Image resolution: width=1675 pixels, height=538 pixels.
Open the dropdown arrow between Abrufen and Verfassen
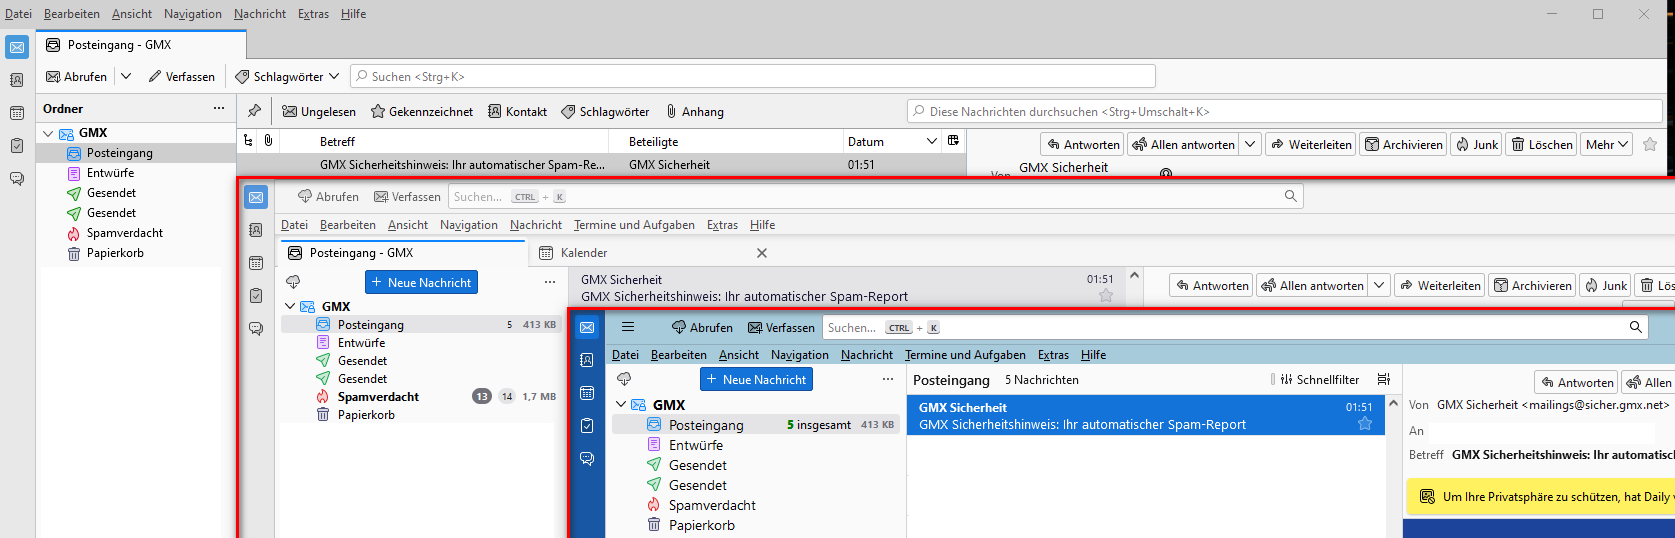click(126, 76)
